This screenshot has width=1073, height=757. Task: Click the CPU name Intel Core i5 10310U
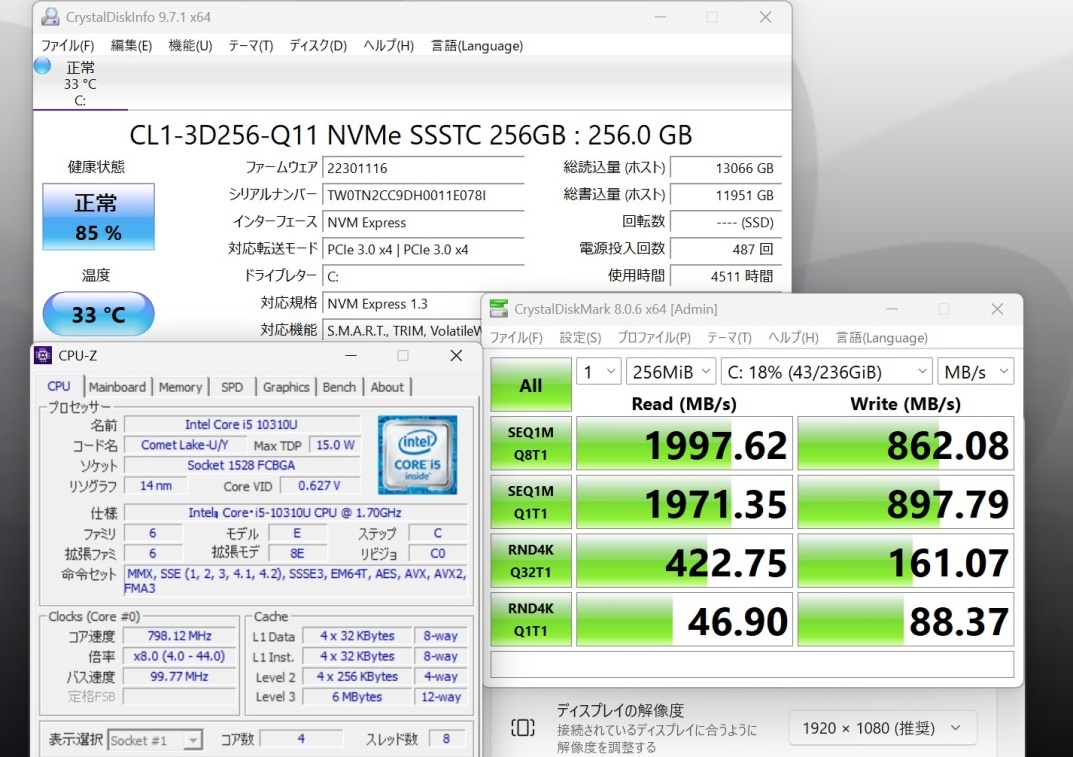coord(242,424)
